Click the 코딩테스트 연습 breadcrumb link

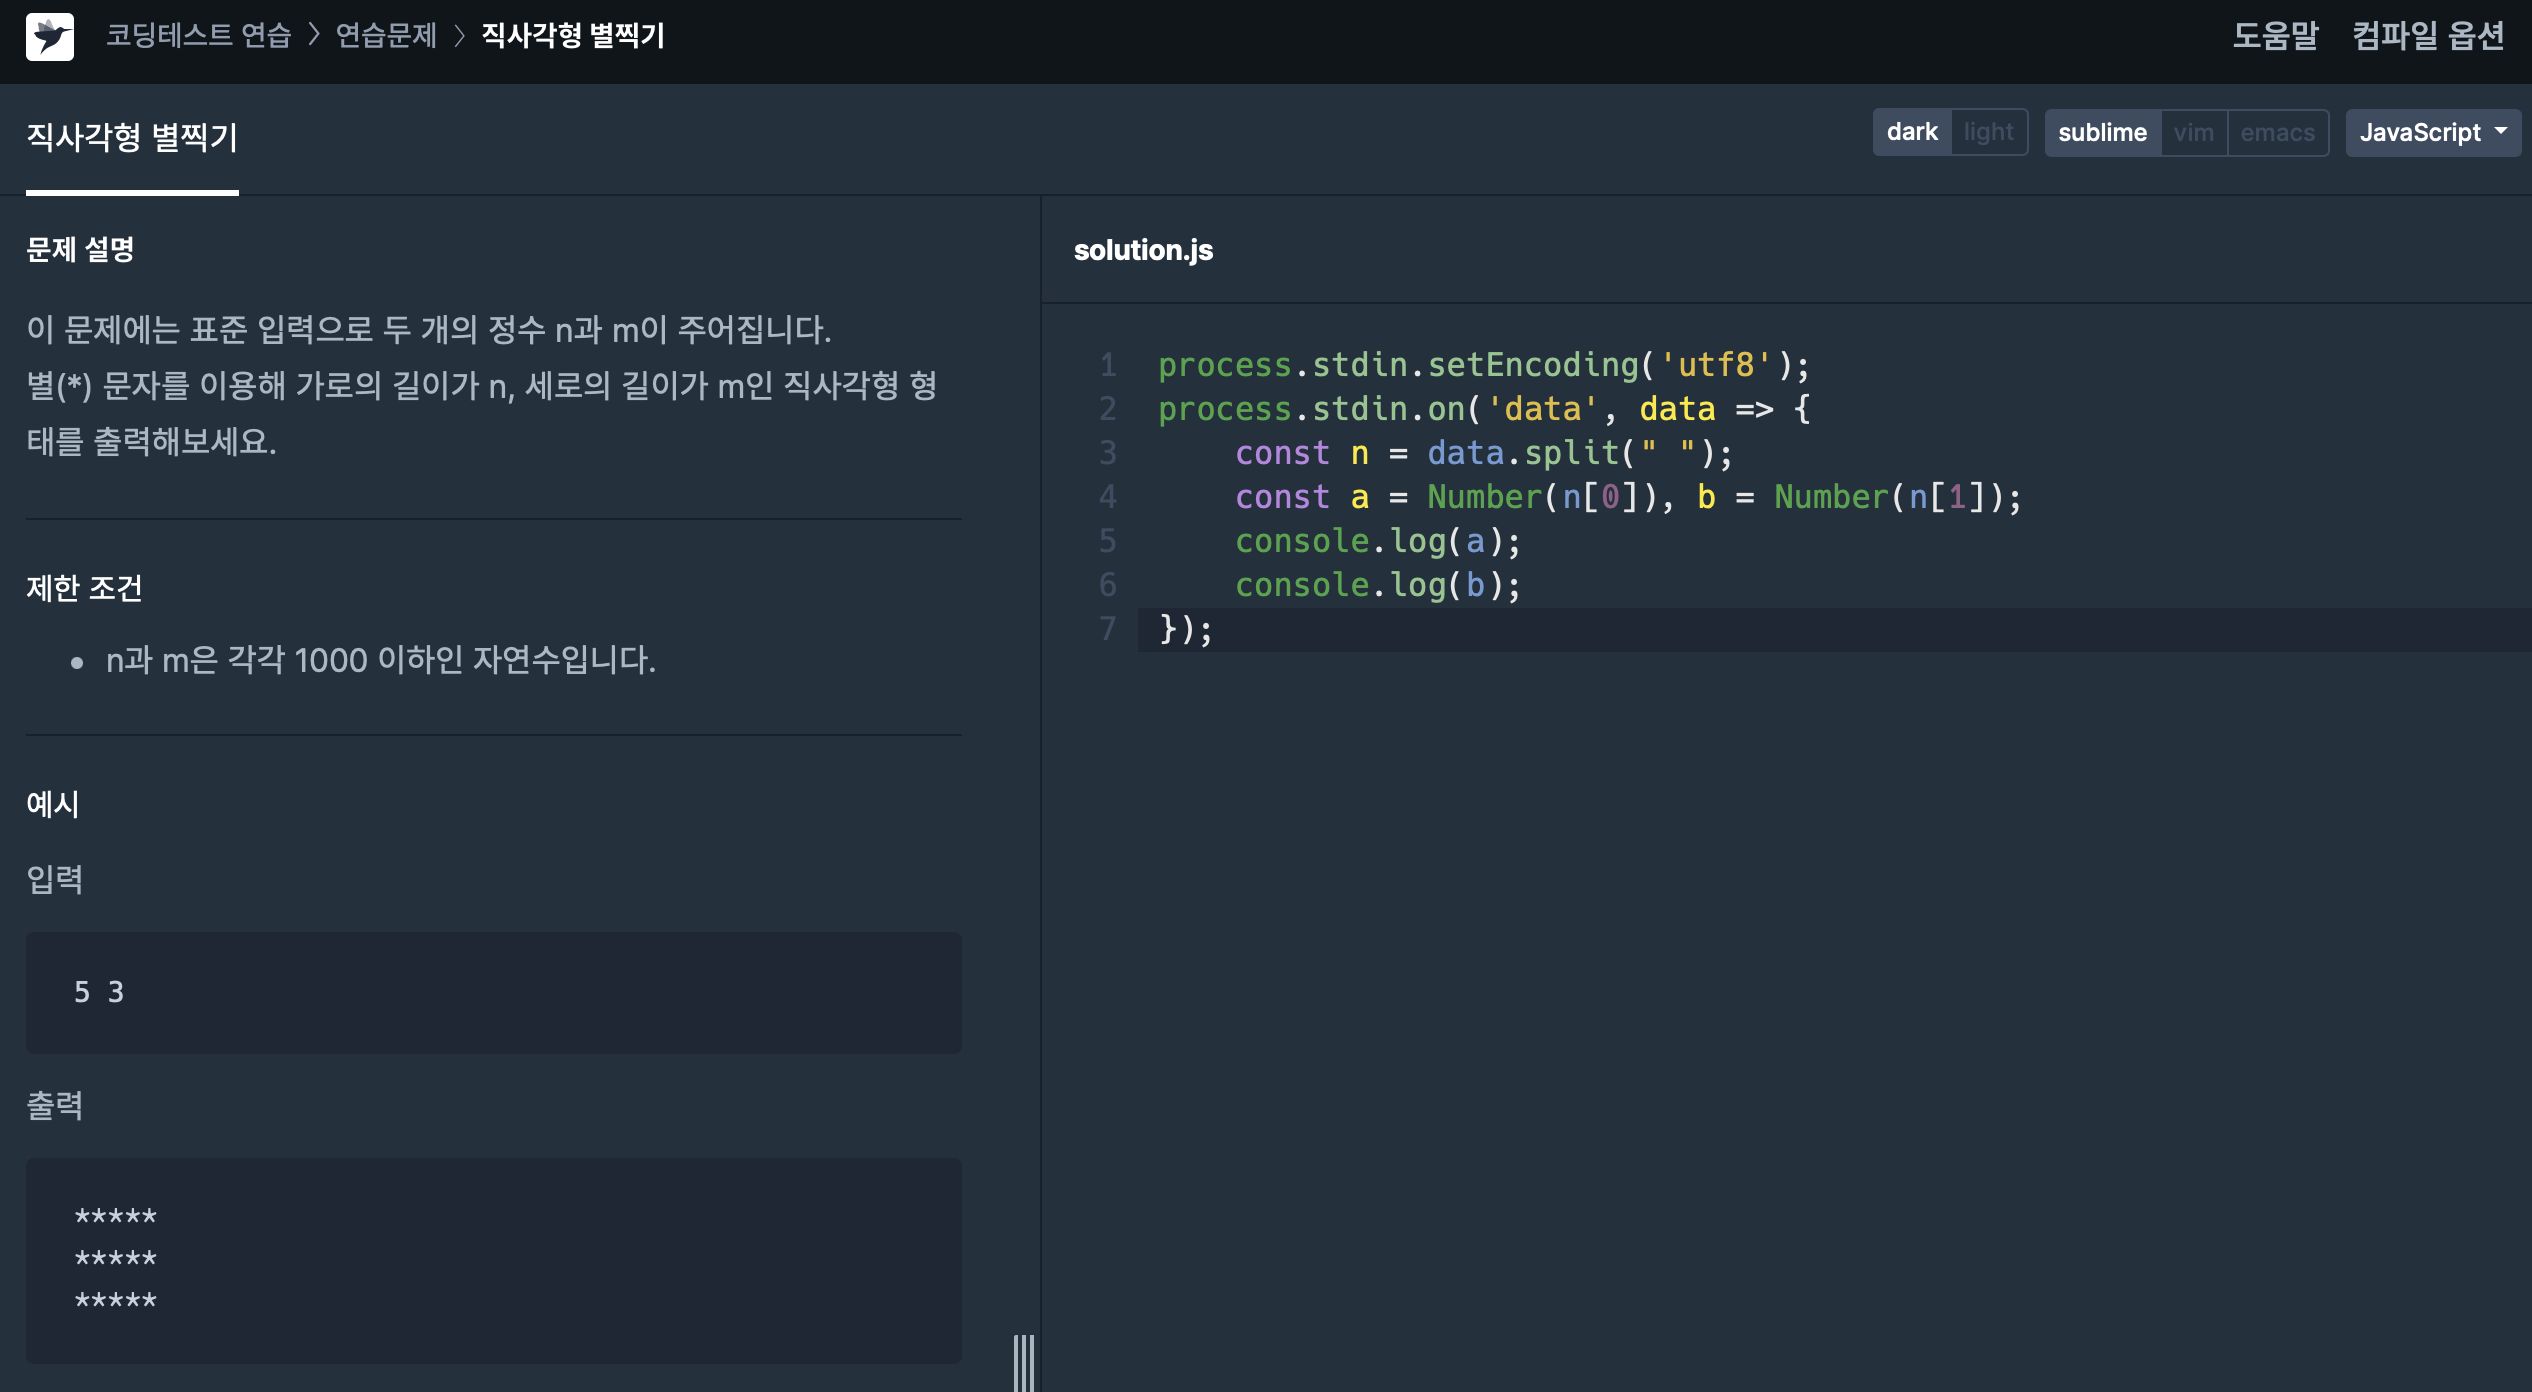click(198, 36)
